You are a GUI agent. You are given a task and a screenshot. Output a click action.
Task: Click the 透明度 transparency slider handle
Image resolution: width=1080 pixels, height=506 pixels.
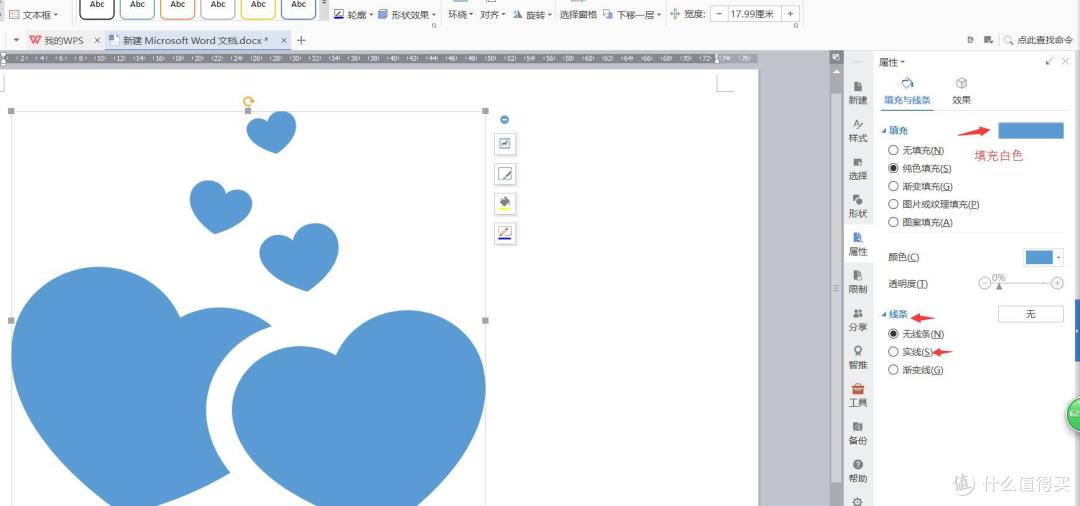click(999, 286)
